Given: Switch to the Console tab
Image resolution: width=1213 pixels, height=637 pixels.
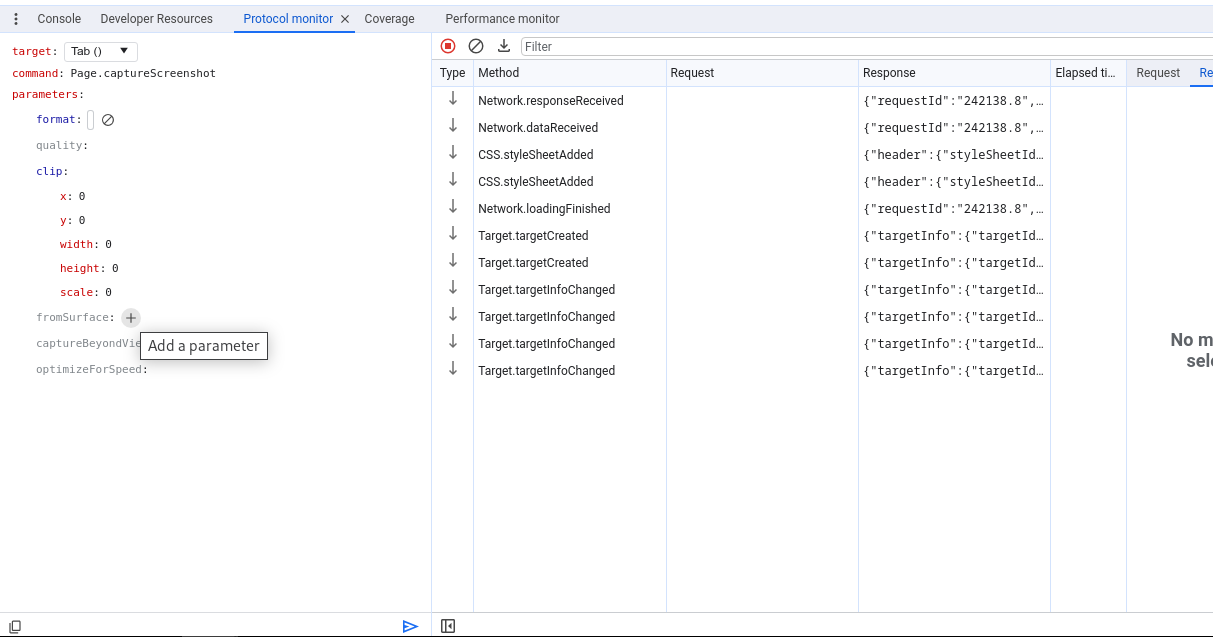Looking at the screenshot, I should coord(59,19).
